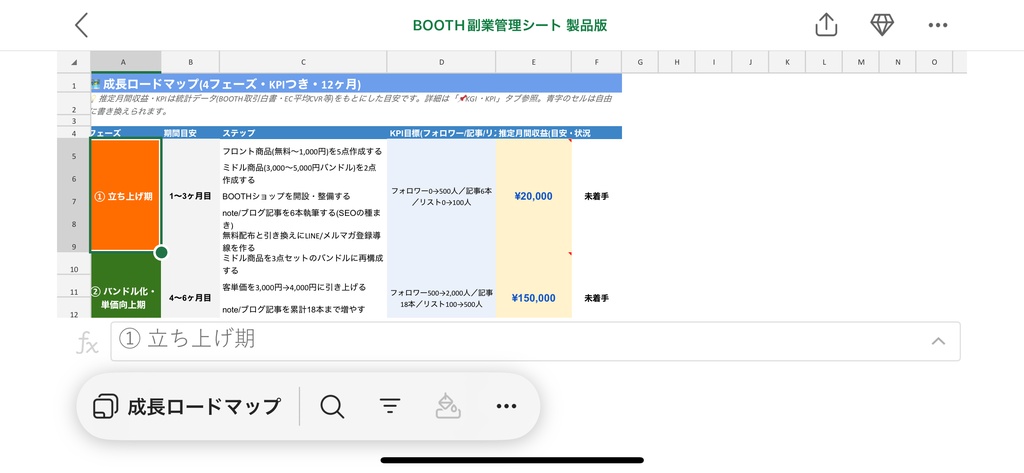
Task: Select step フロント商品(無料〜1,000円)を5点作成する
Action: click(x=303, y=151)
